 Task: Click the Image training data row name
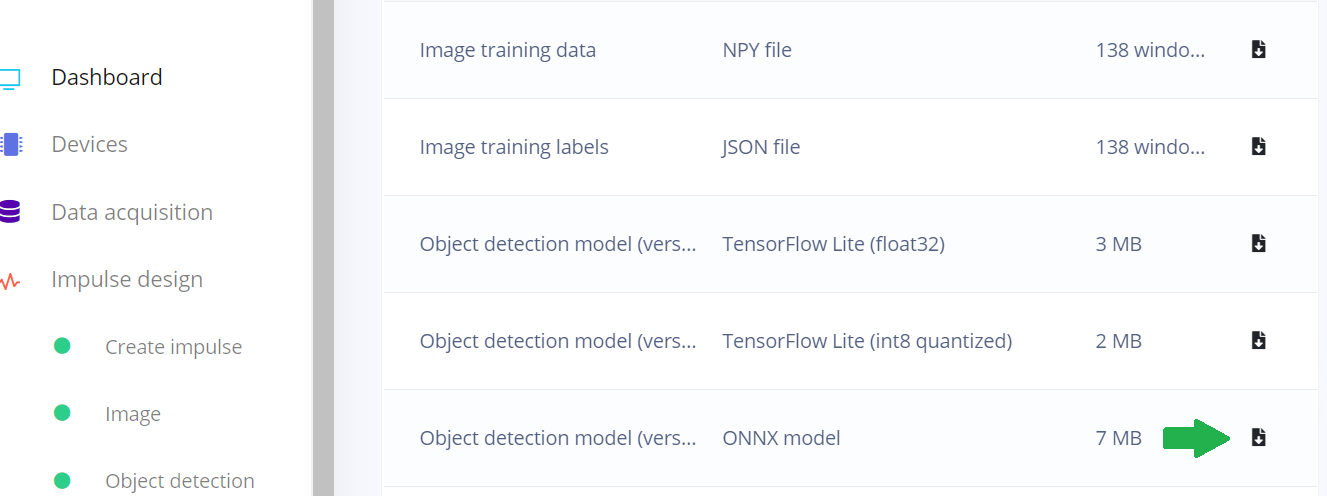point(507,49)
